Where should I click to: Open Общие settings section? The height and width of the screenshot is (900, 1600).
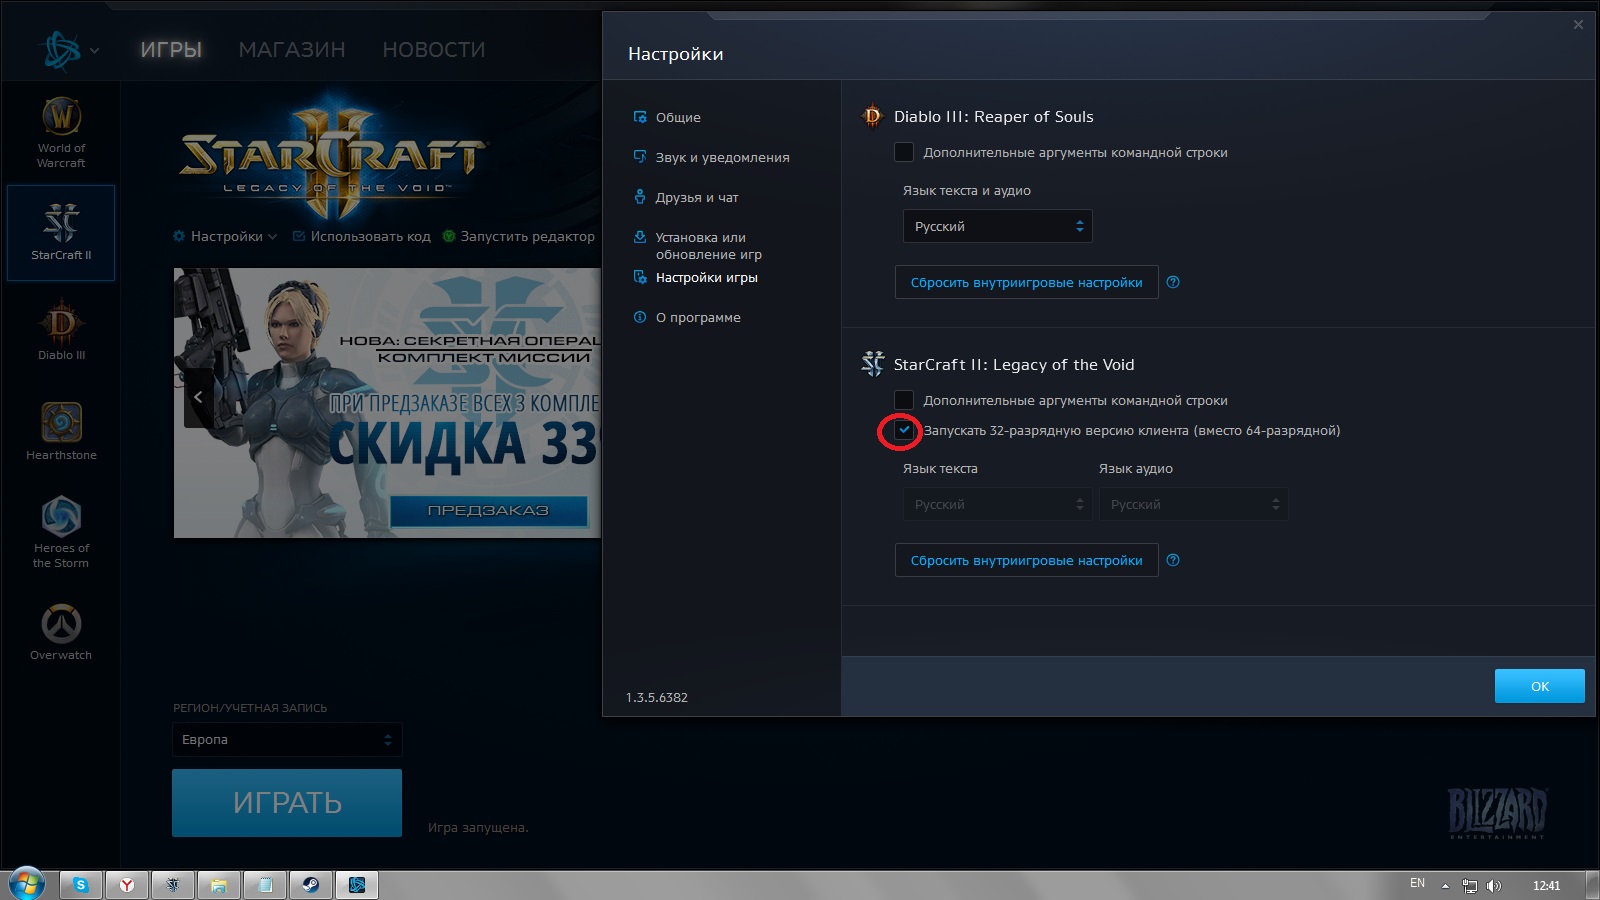[667, 117]
